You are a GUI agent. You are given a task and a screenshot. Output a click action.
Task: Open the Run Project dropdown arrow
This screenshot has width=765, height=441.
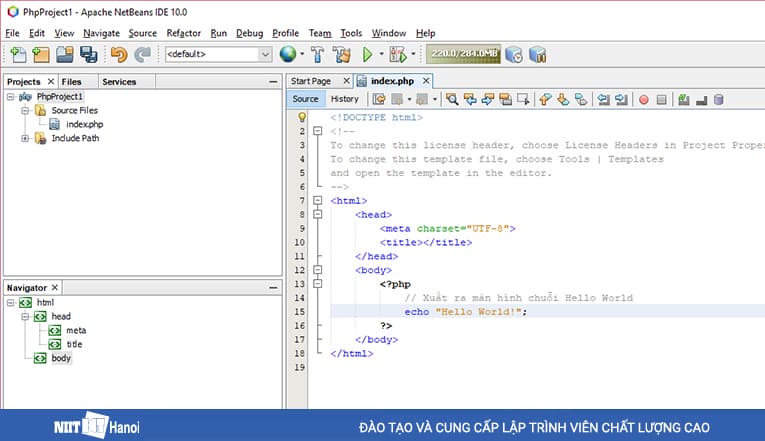click(381, 54)
